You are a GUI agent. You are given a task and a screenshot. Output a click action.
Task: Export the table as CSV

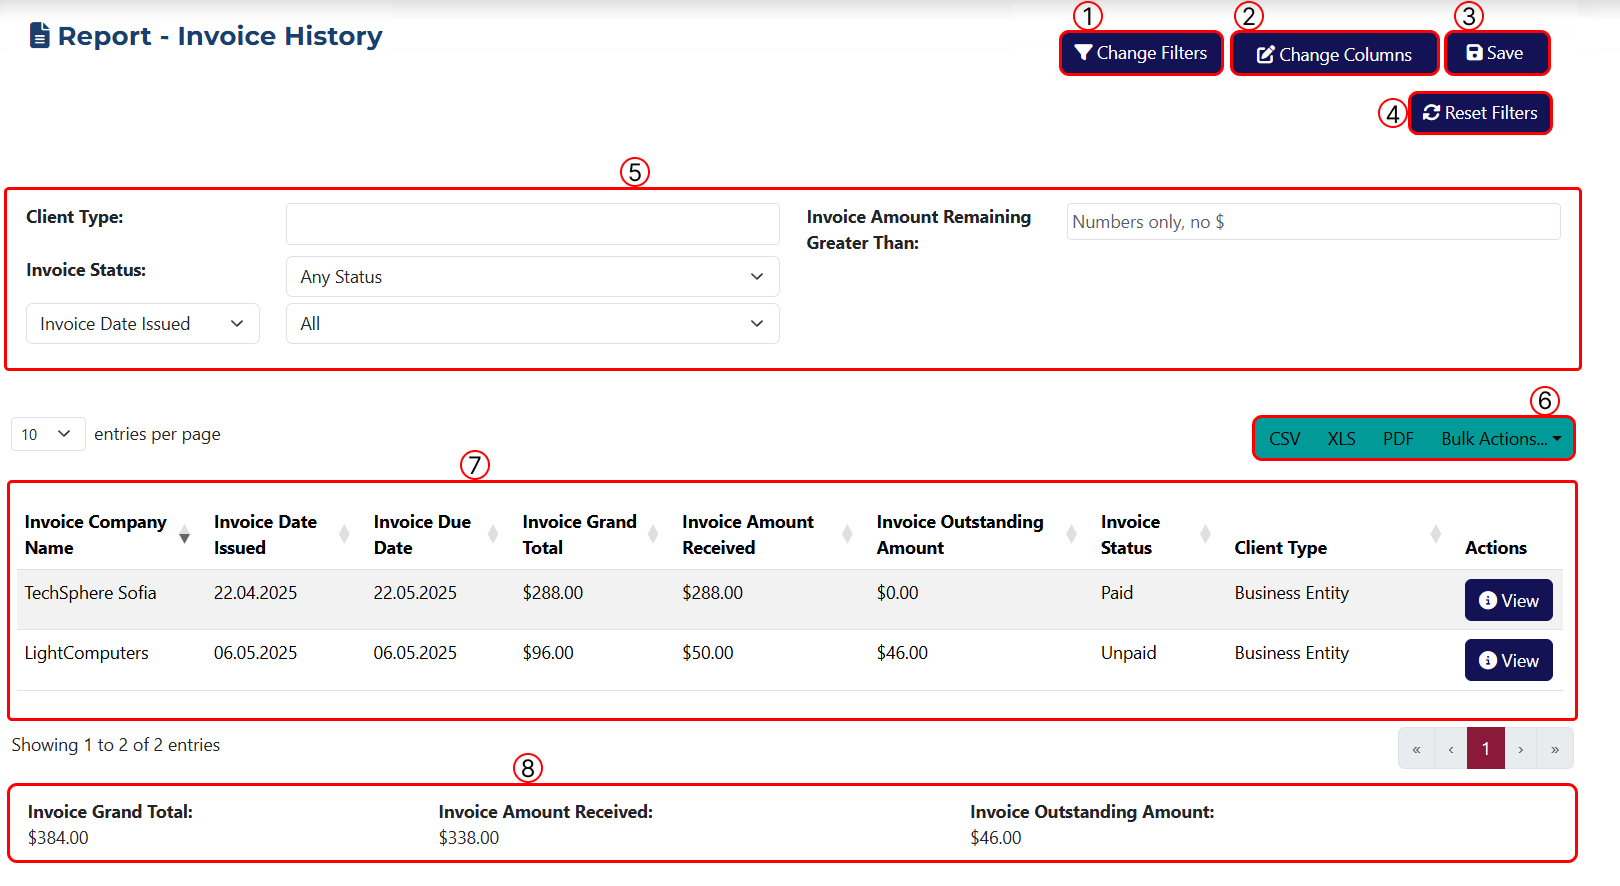click(x=1284, y=439)
